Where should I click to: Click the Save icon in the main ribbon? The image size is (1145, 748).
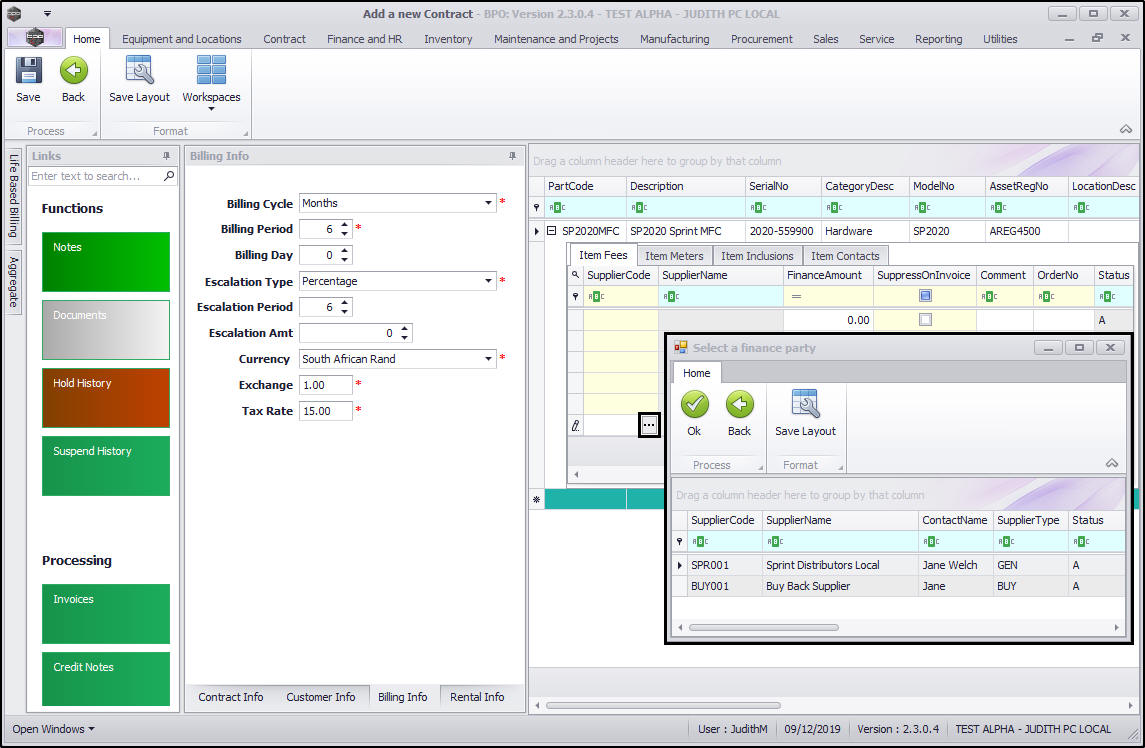click(x=28, y=72)
